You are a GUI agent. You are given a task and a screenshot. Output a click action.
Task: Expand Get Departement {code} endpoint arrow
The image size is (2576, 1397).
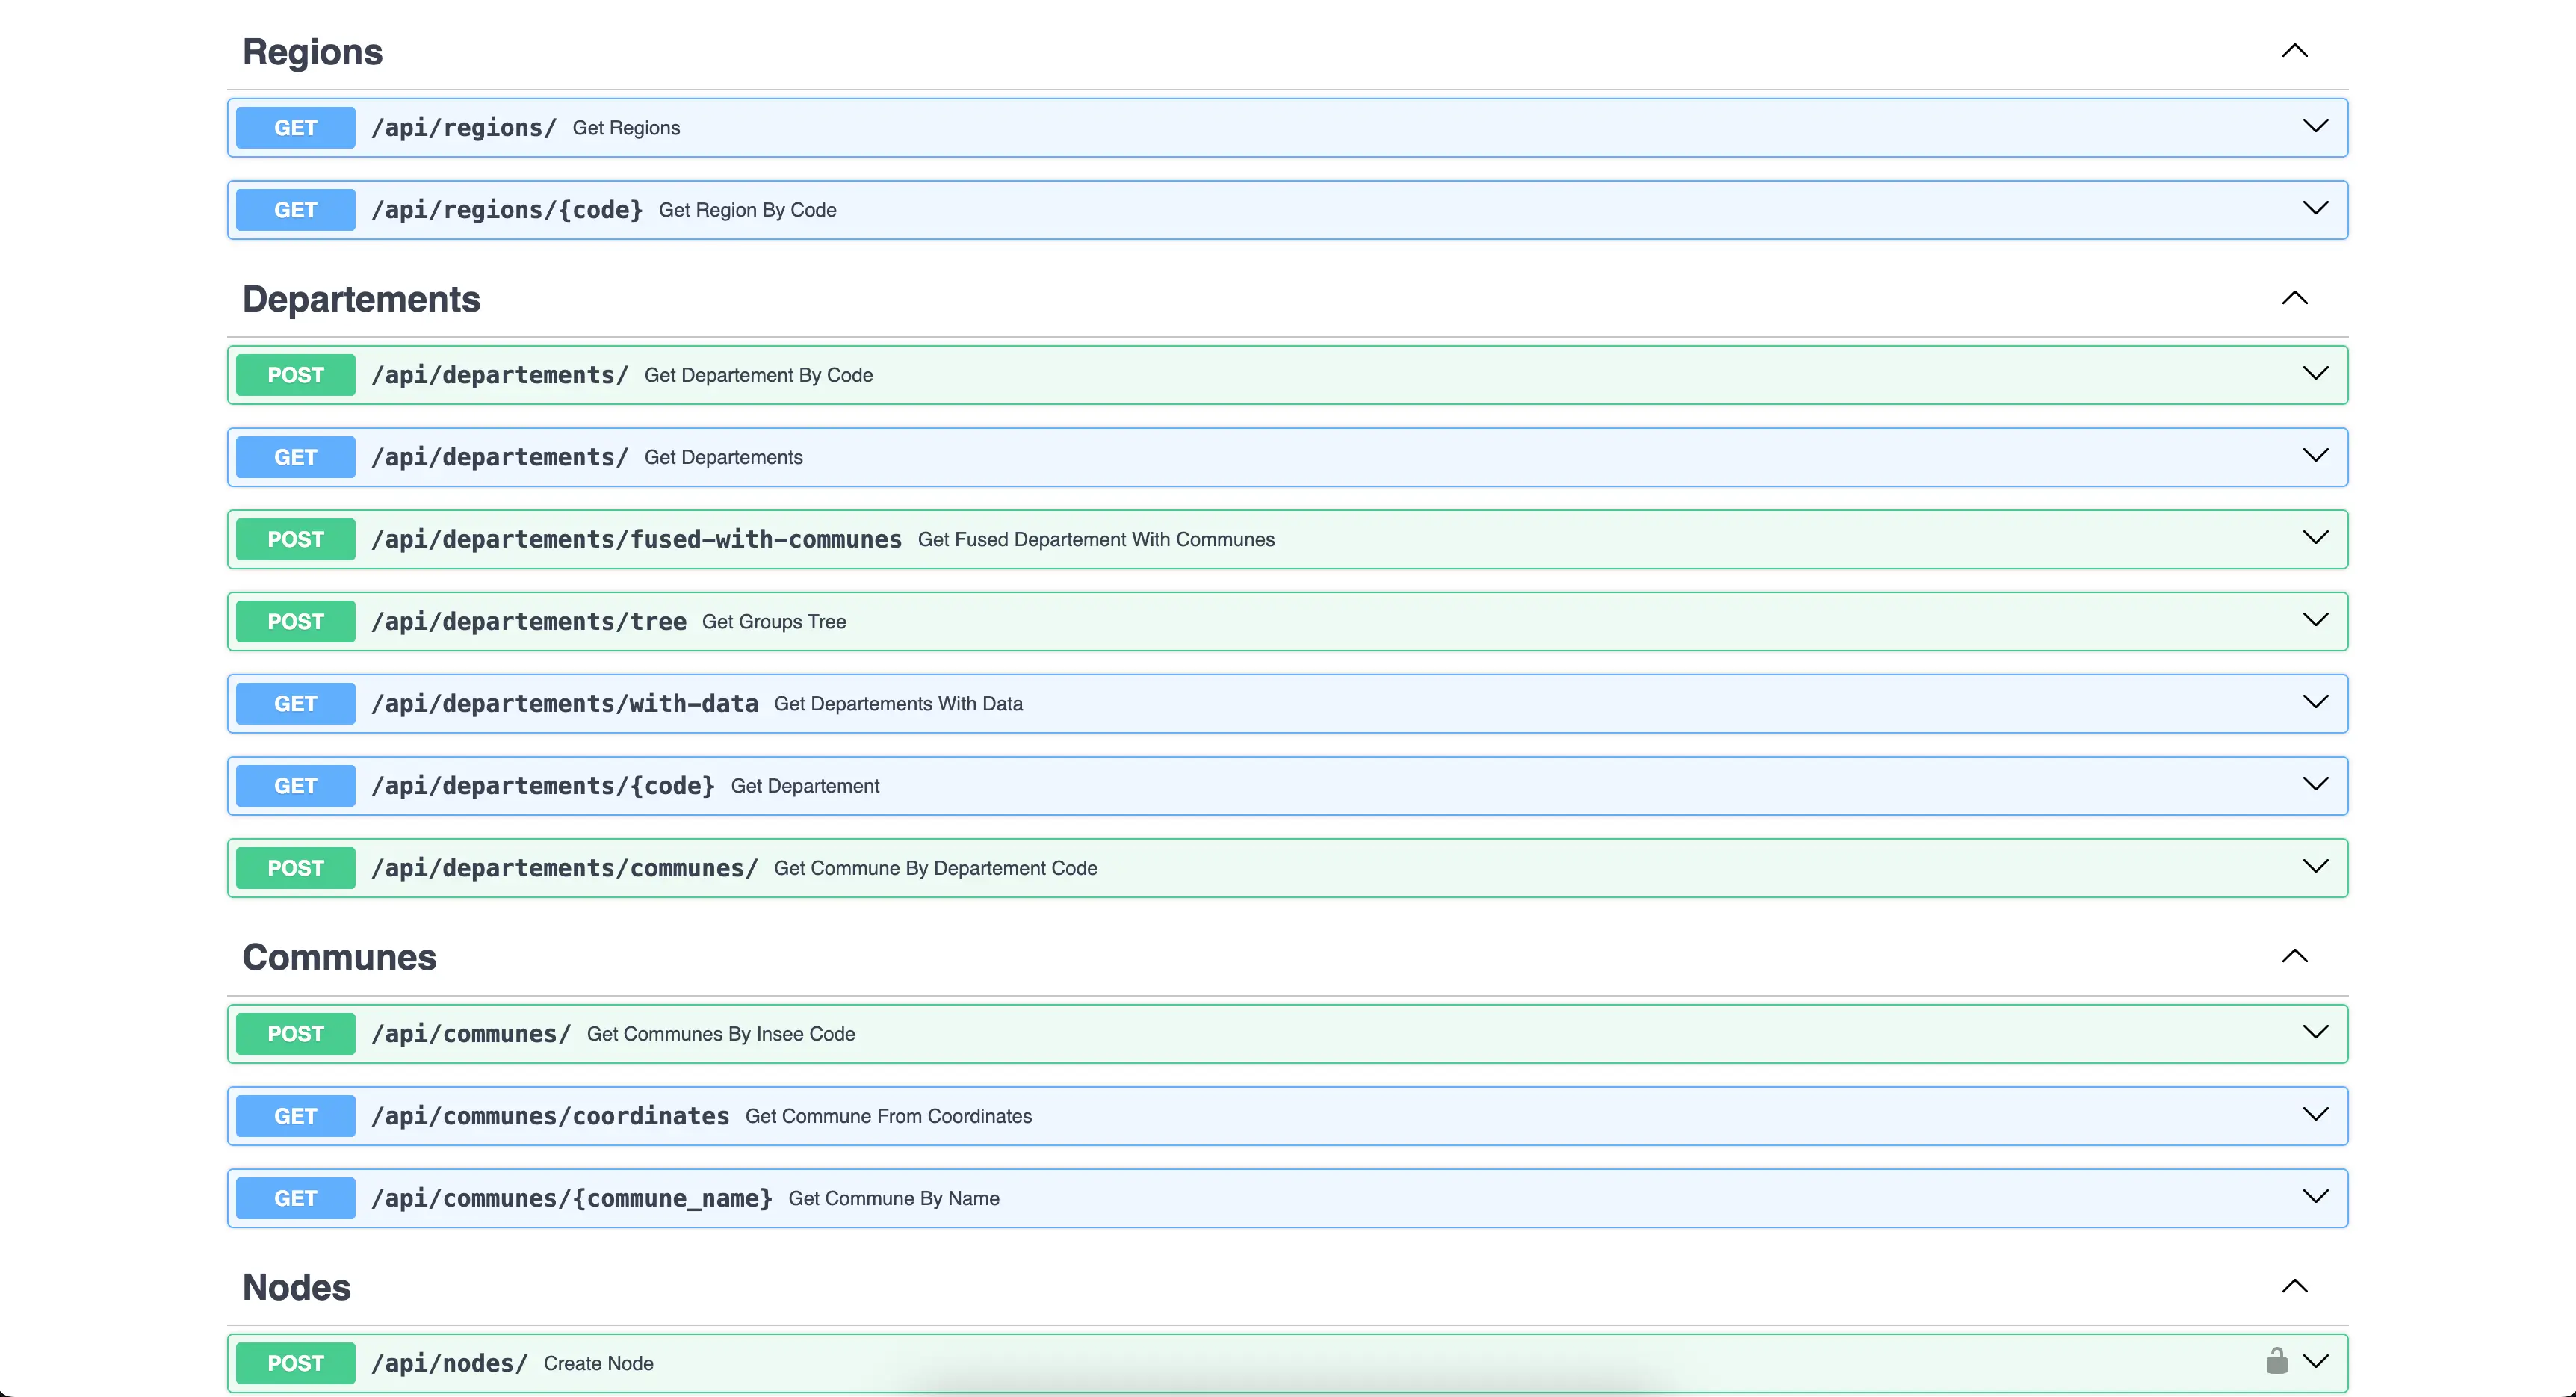tap(2315, 785)
